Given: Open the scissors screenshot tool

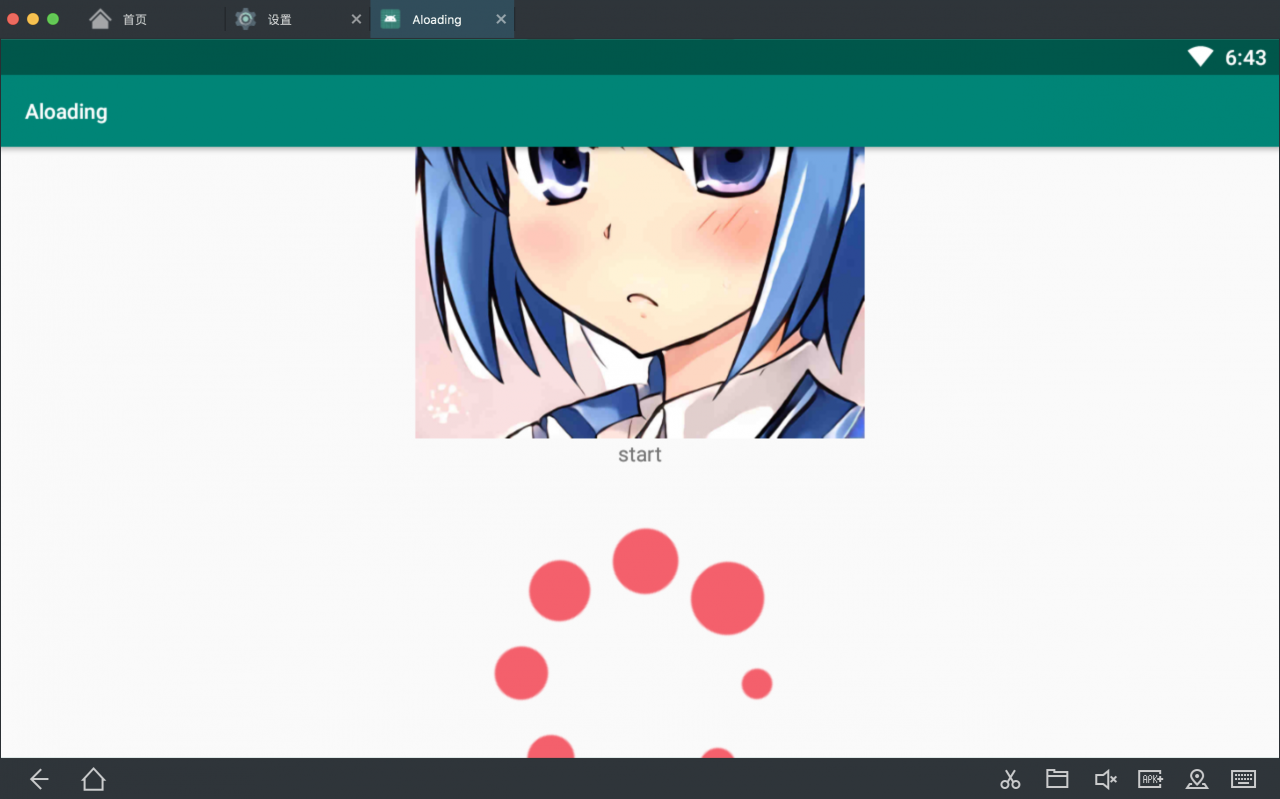Looking at the screenshot, I should (x=1010, y=779).
